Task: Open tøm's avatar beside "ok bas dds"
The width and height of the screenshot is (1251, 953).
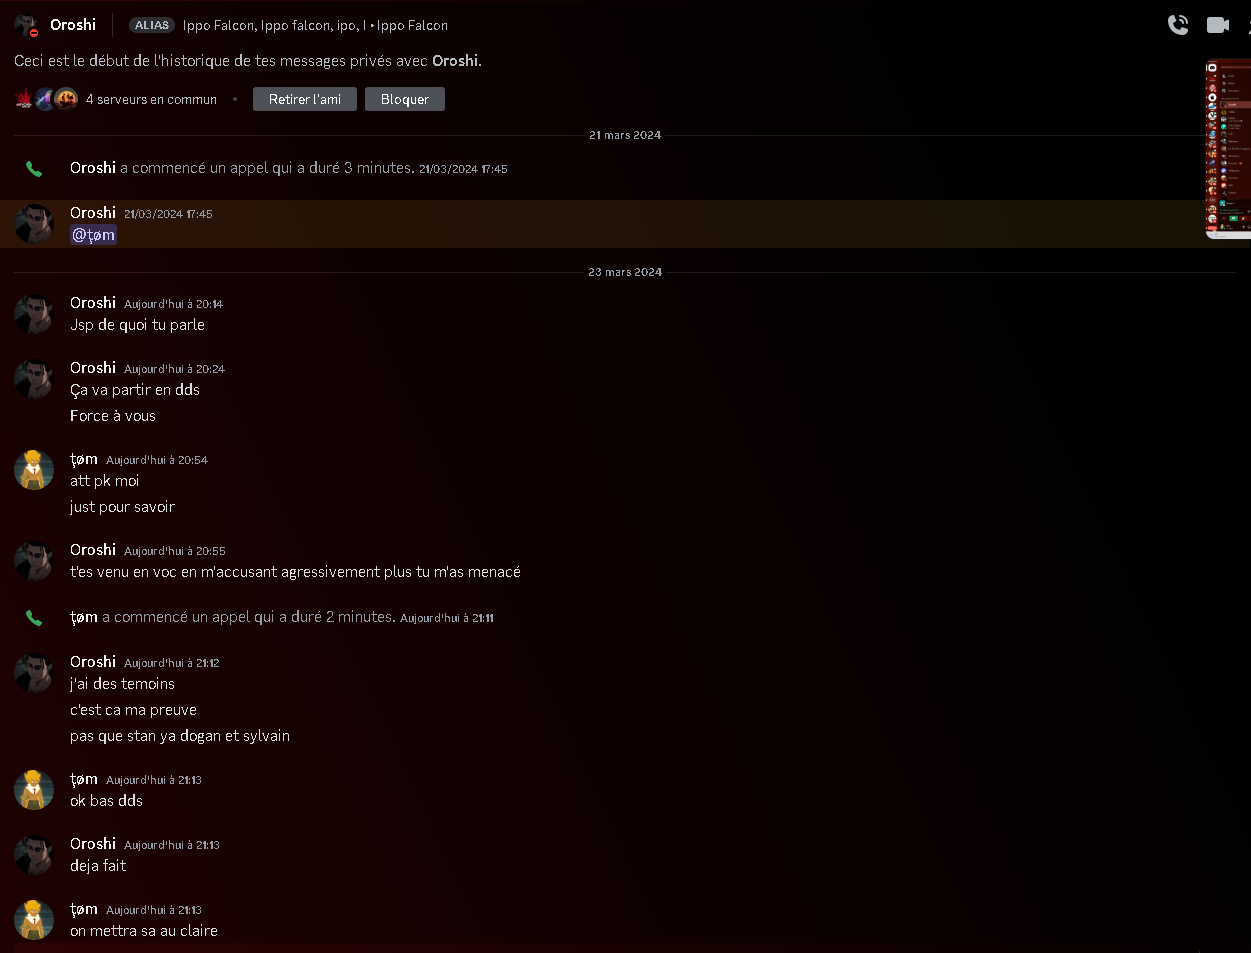Action: click(34, 790)
